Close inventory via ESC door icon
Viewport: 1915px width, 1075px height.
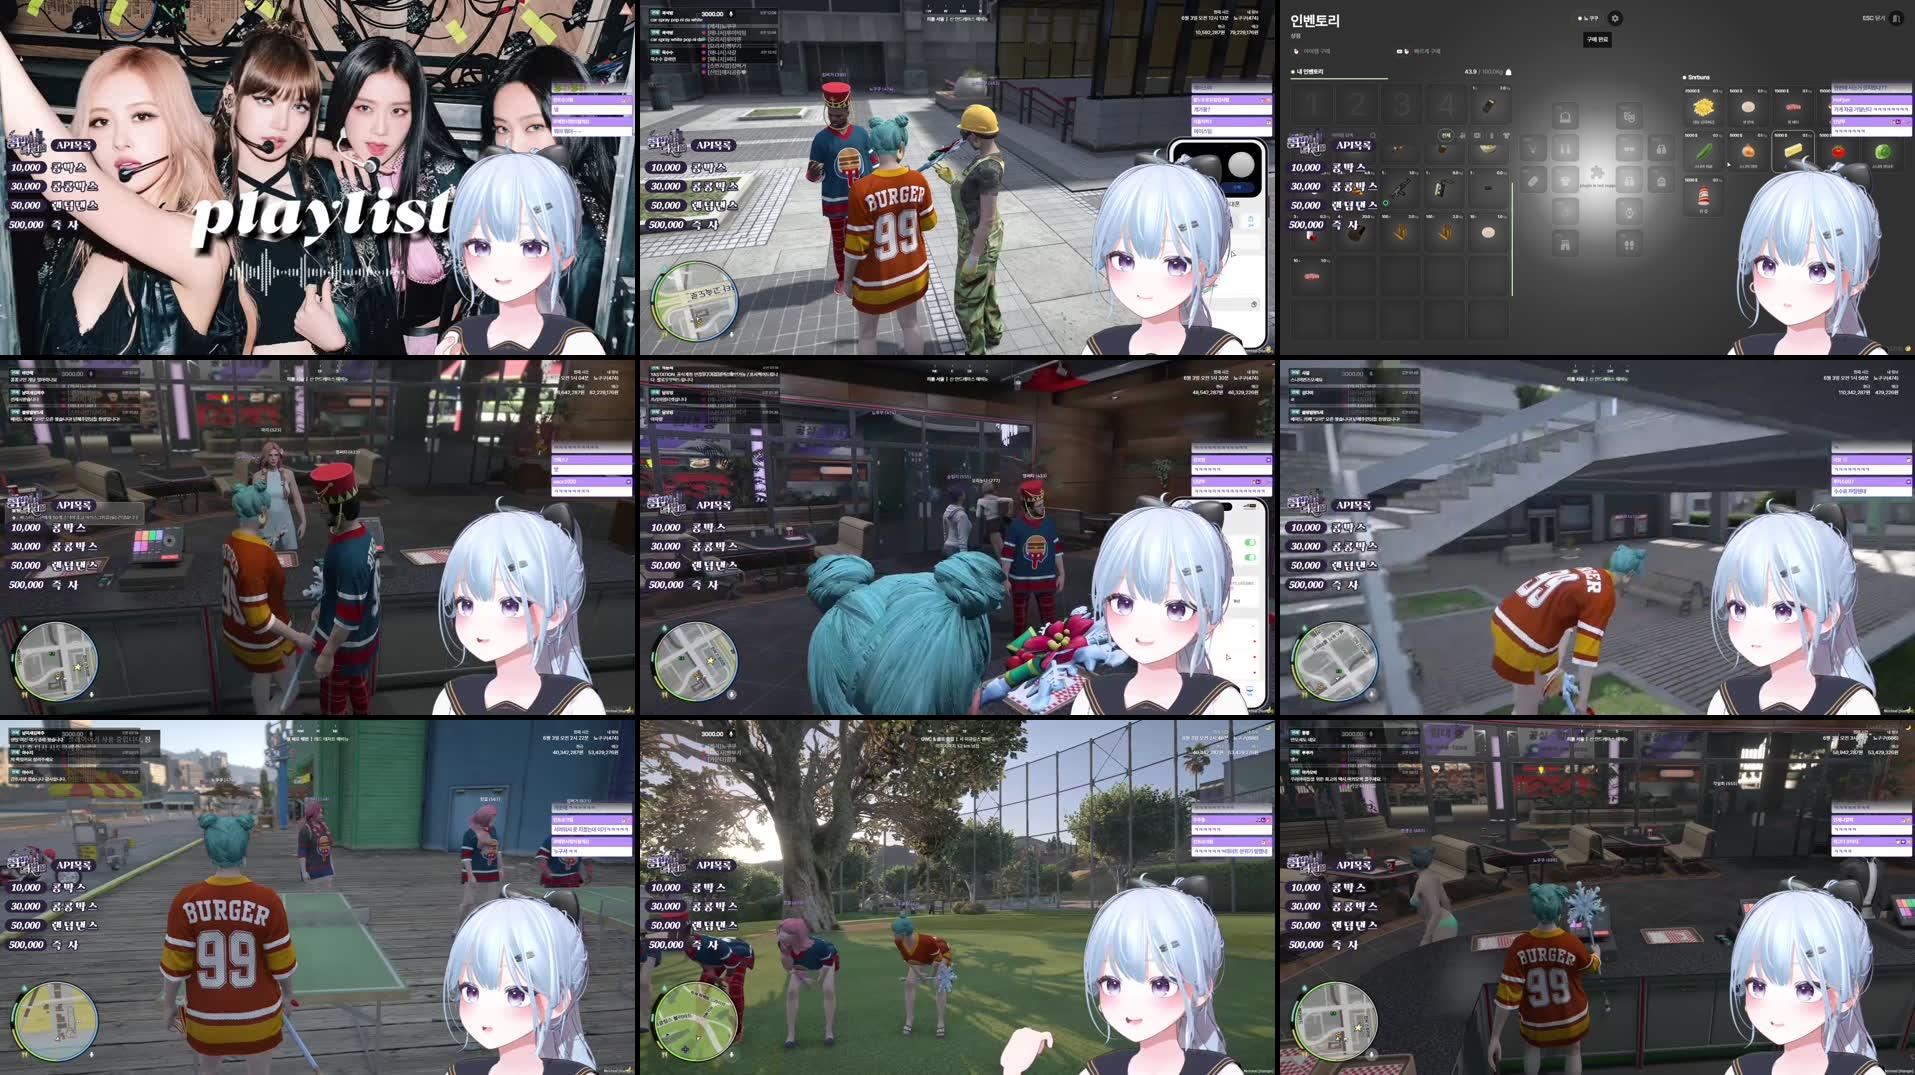tap(1896, 18)
